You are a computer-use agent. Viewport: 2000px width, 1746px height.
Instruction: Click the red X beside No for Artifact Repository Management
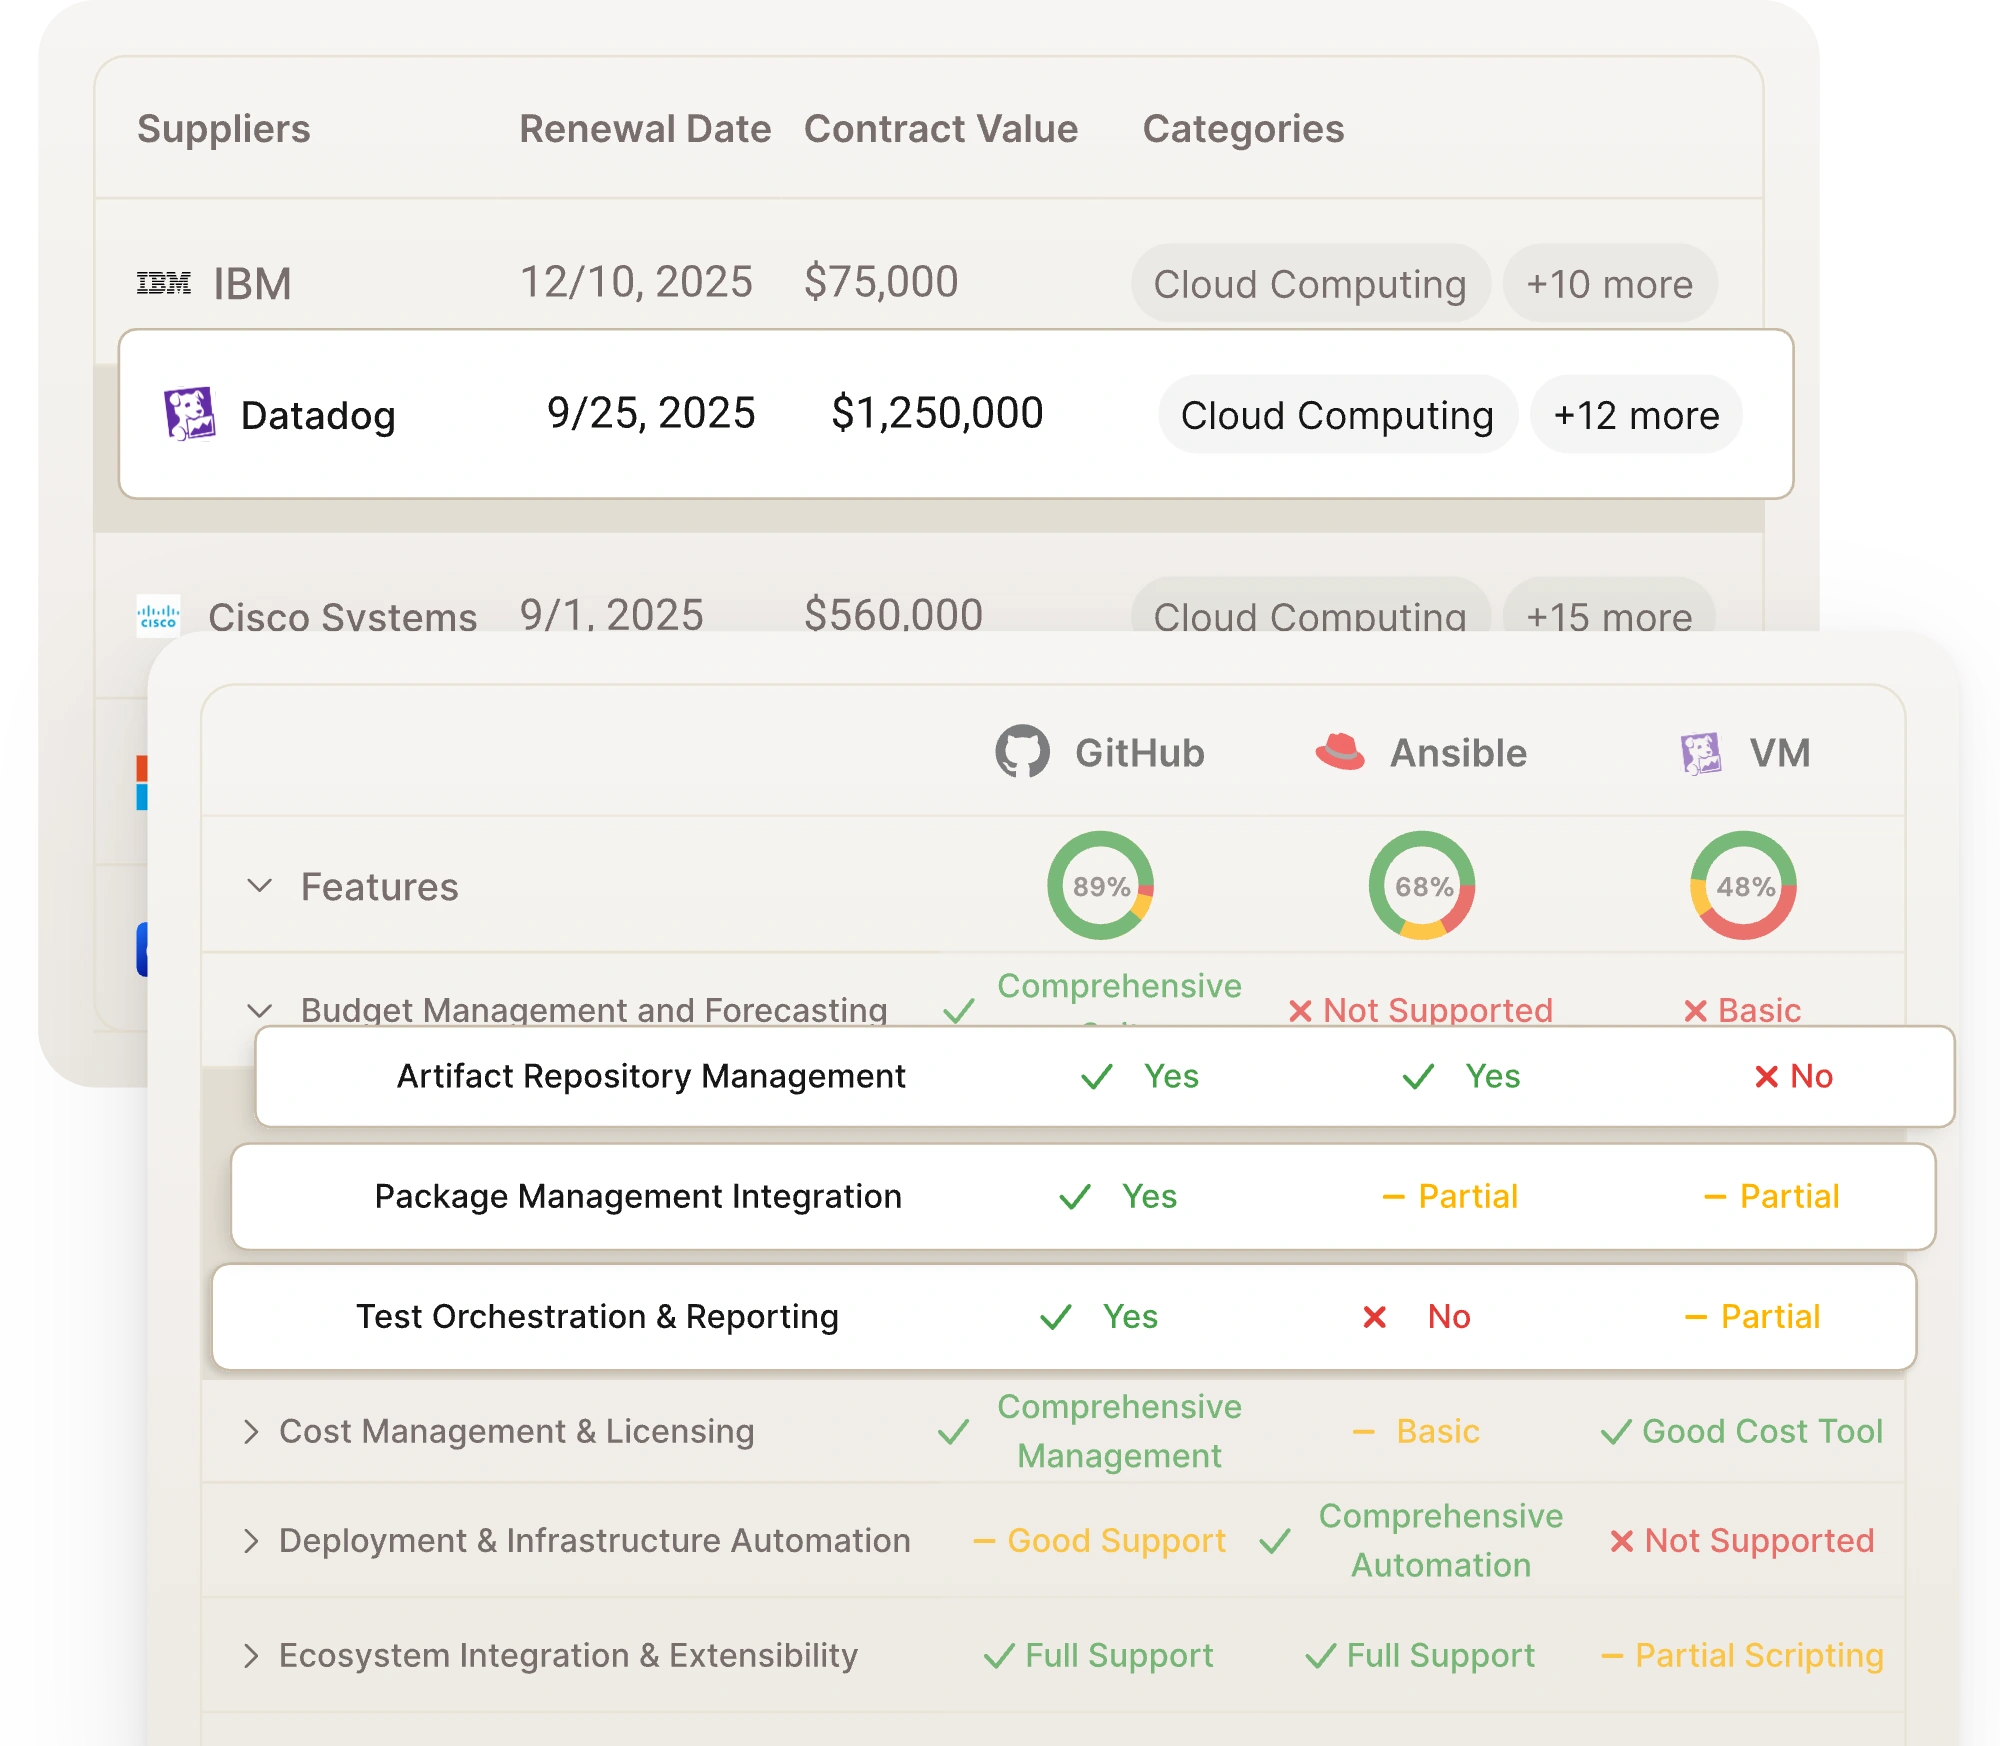1759,1077
